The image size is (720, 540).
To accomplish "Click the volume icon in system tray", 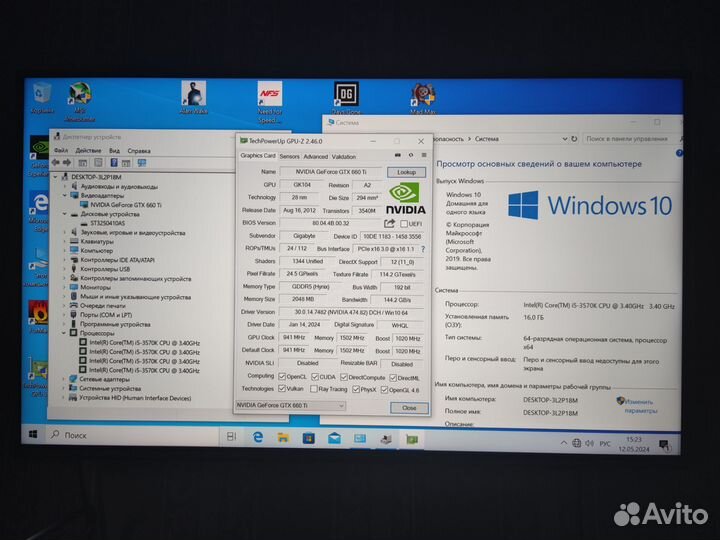I will tap(590, 443).
